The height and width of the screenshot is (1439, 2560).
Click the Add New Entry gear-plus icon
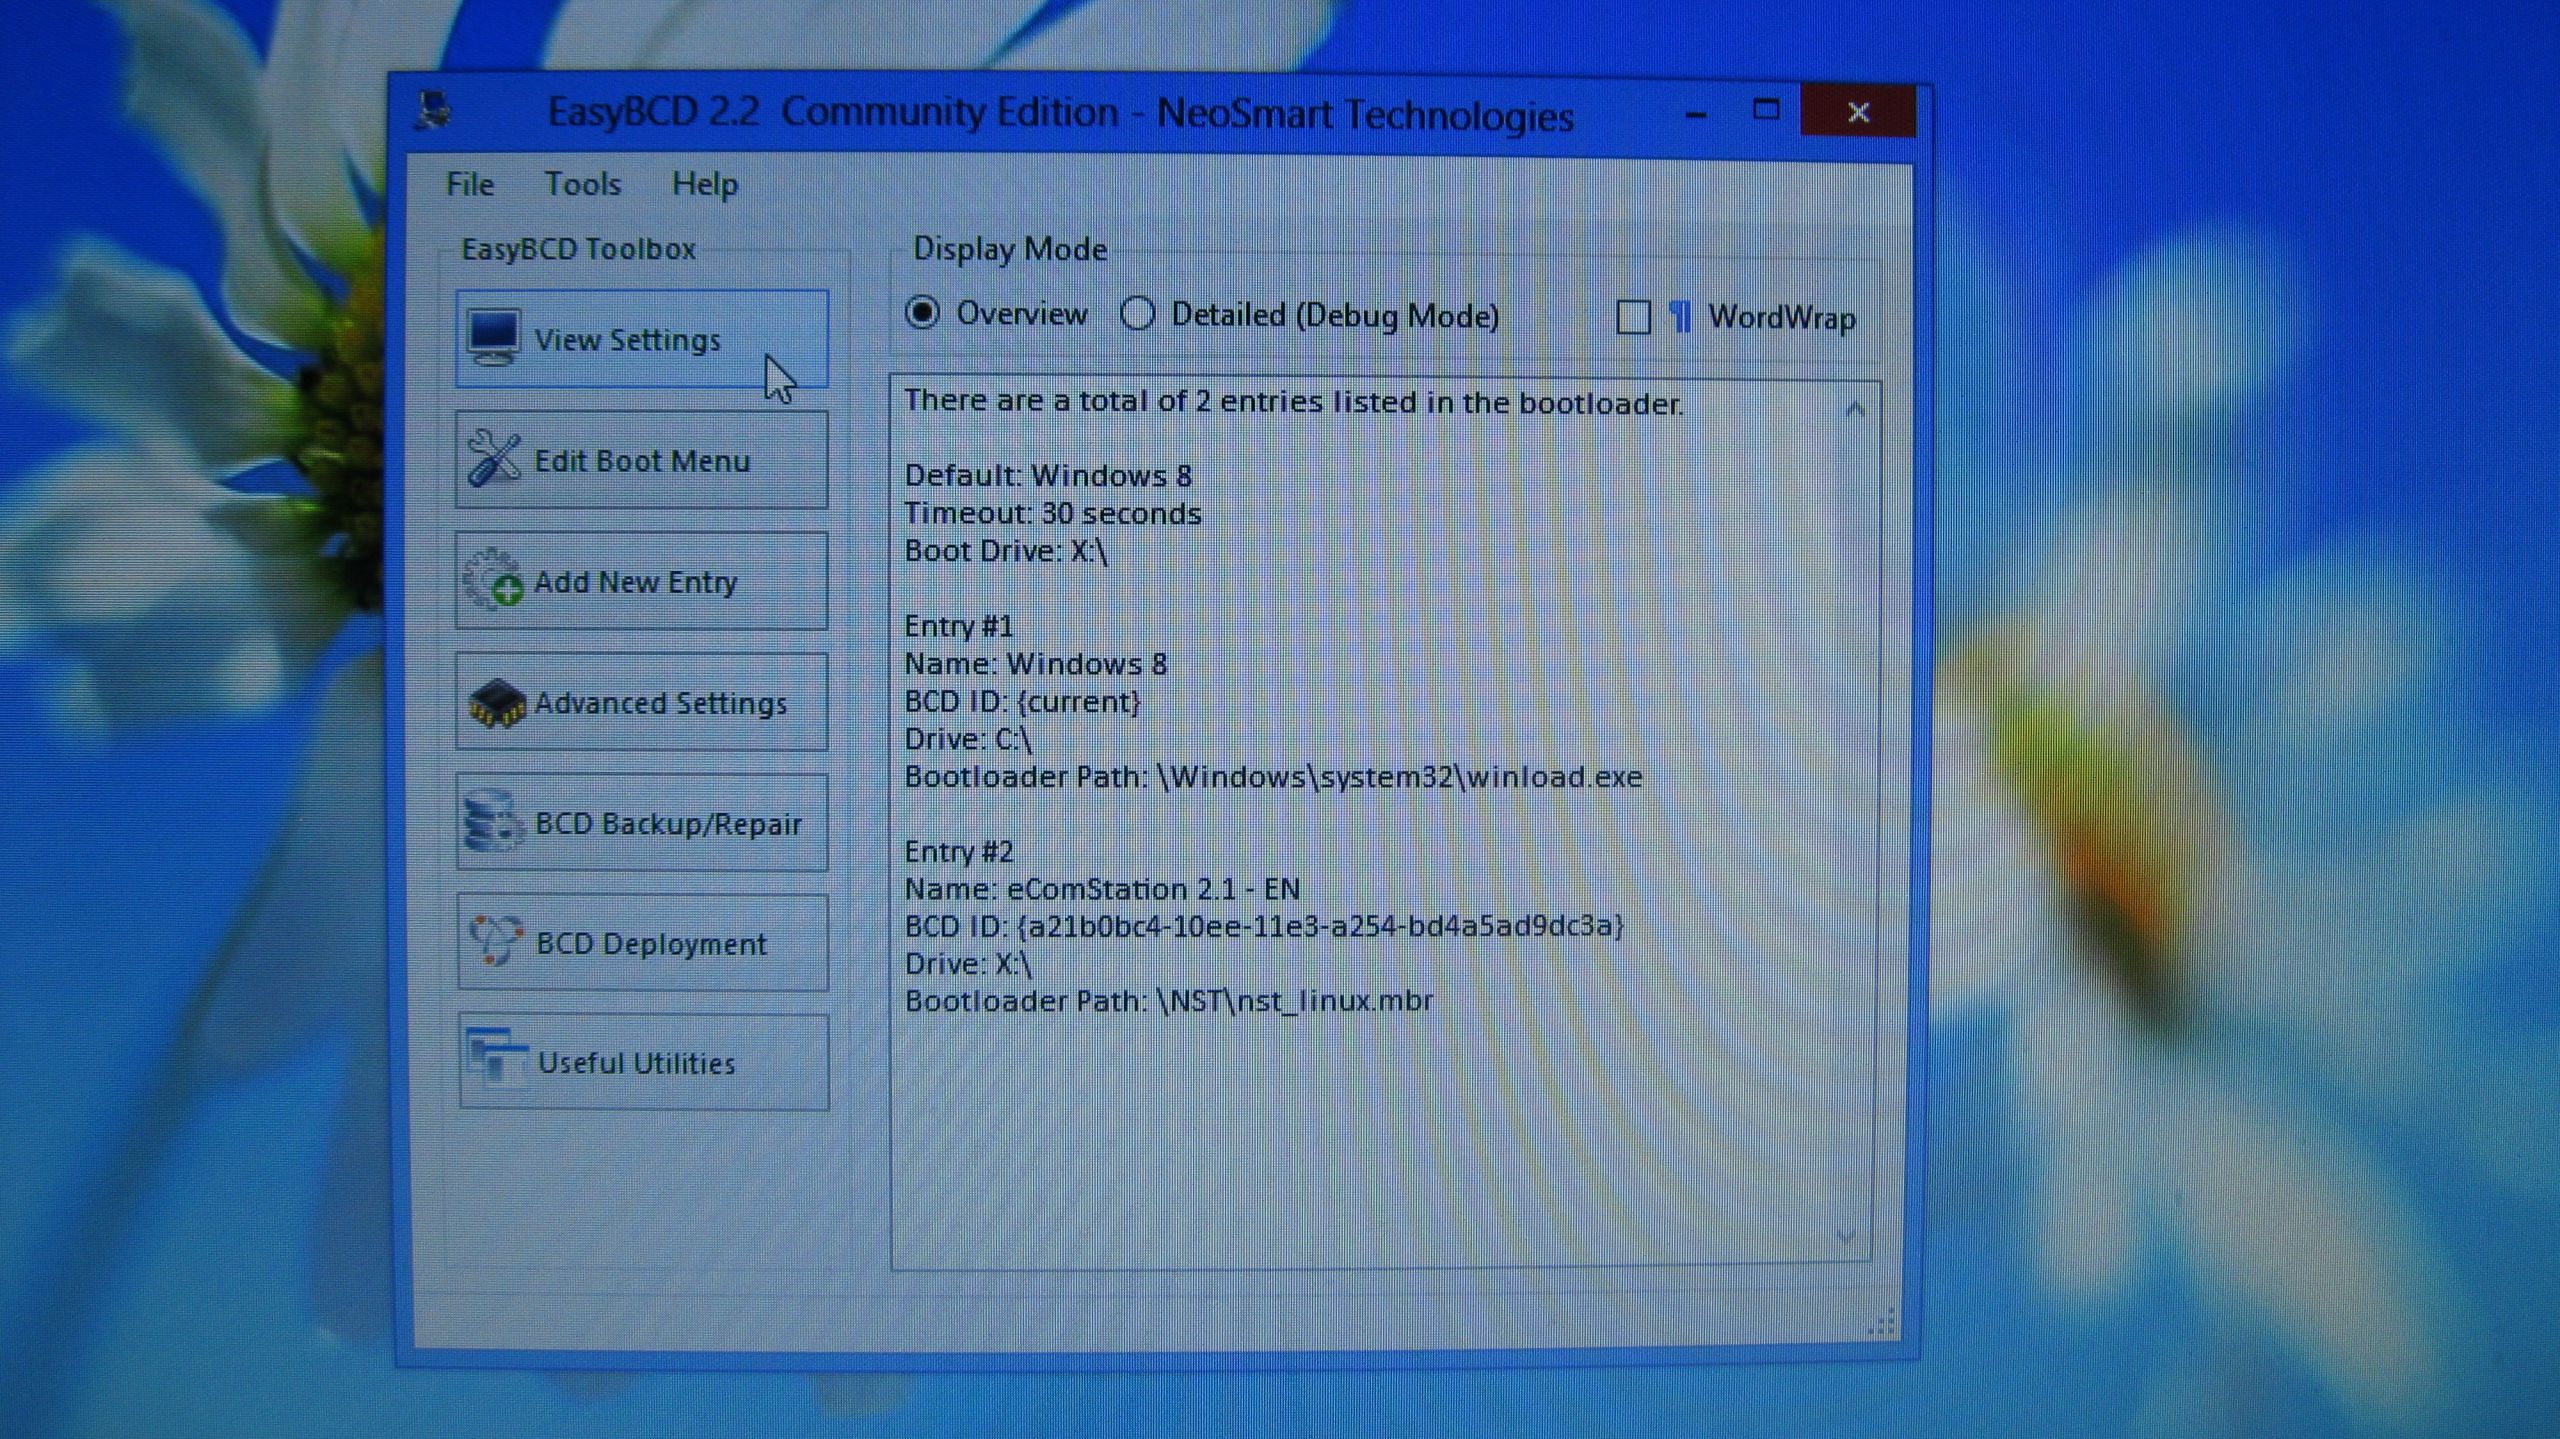coord(493,579)
